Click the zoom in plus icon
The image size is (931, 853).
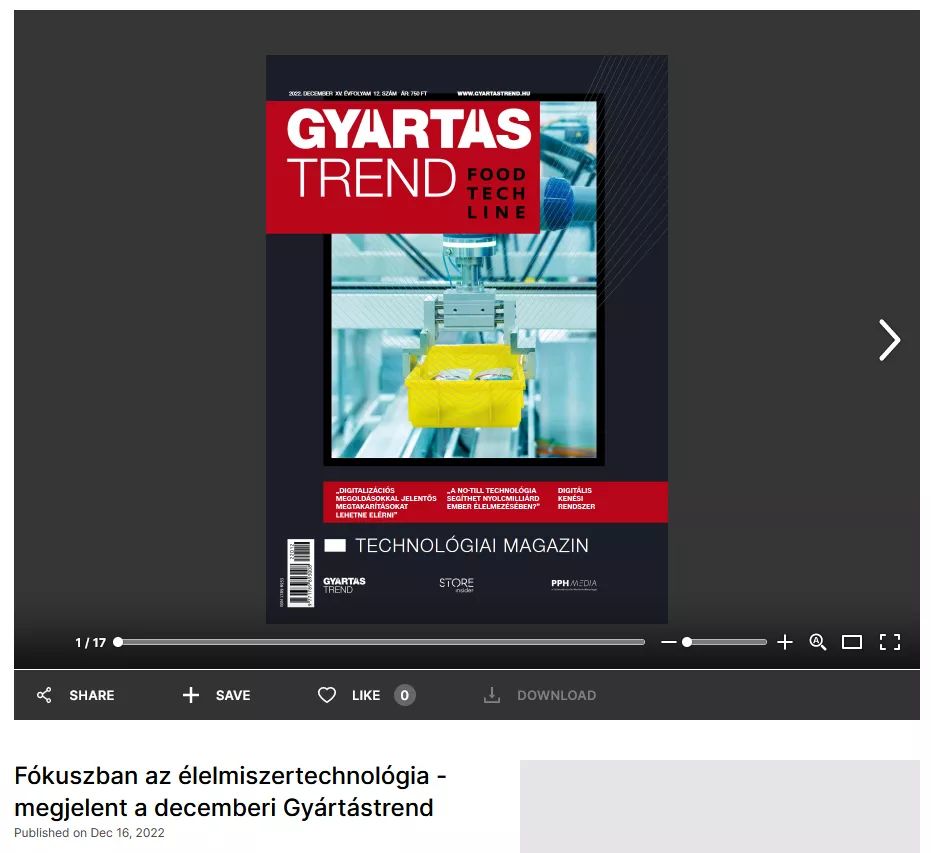point(784,642)
